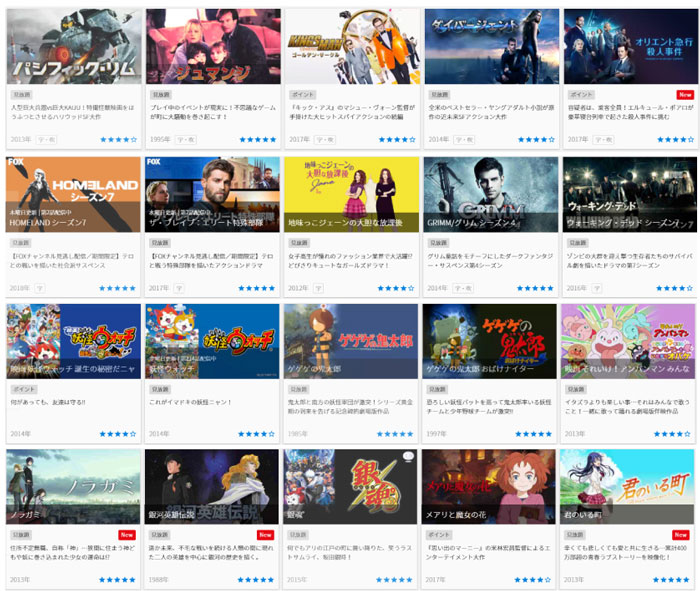Click the star rating on ゲゲゲの鬼太郎 1985 card
Screen dimensions: 700x591
[x=395, y=434]
